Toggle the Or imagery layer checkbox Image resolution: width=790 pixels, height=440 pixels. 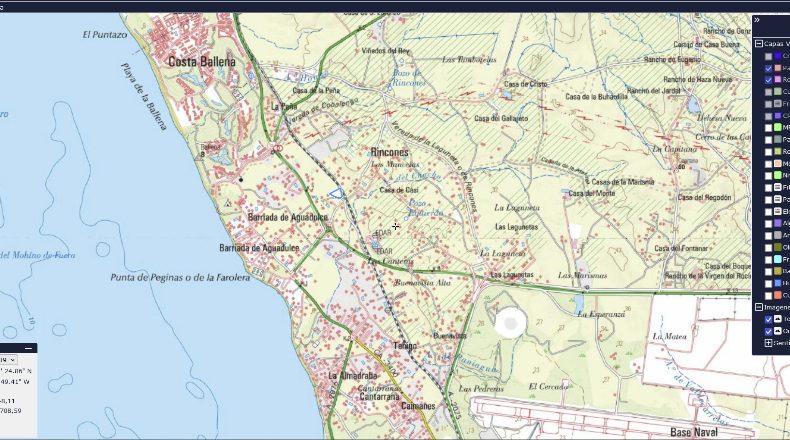pos(768,331)
